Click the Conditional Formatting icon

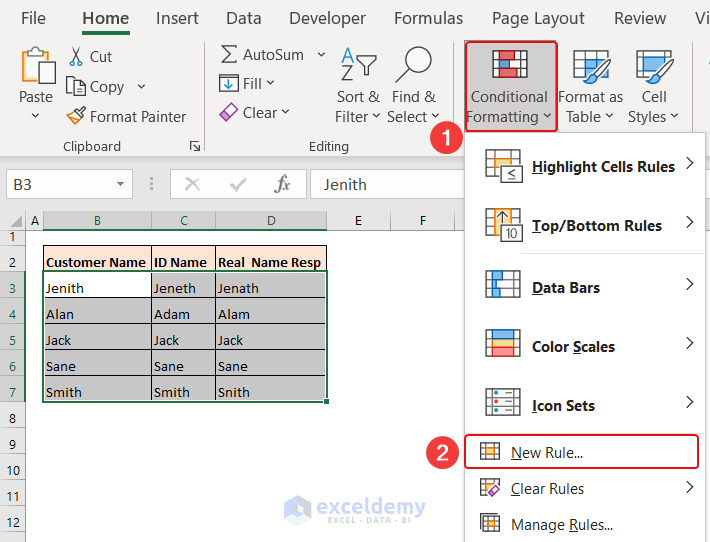(x=510, y=64)
